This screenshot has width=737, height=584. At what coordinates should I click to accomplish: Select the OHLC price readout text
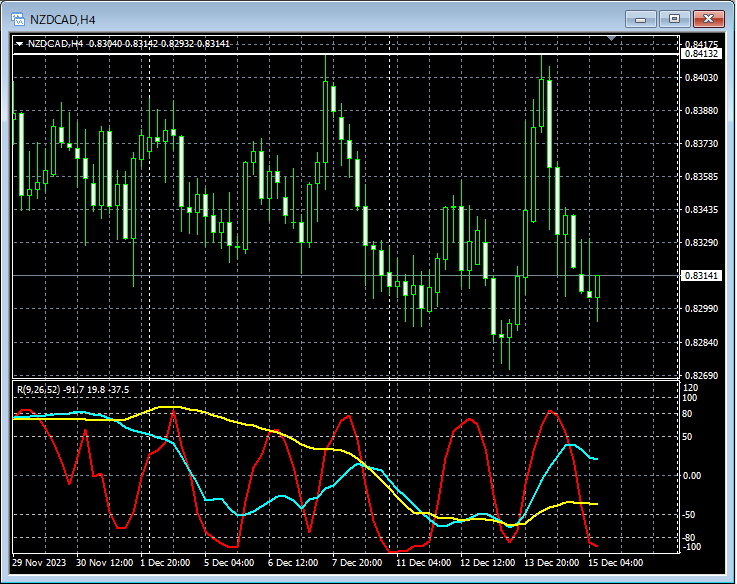pos(159,44)
